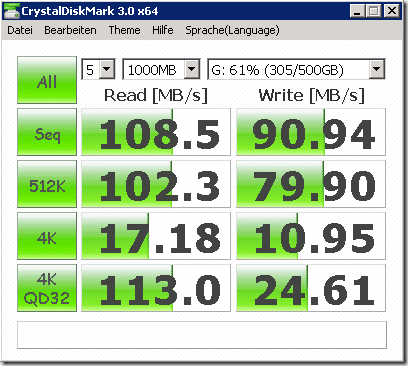
Task: Expand the drive dropdown showing G: 61%
Action: (x=376, y=69)
